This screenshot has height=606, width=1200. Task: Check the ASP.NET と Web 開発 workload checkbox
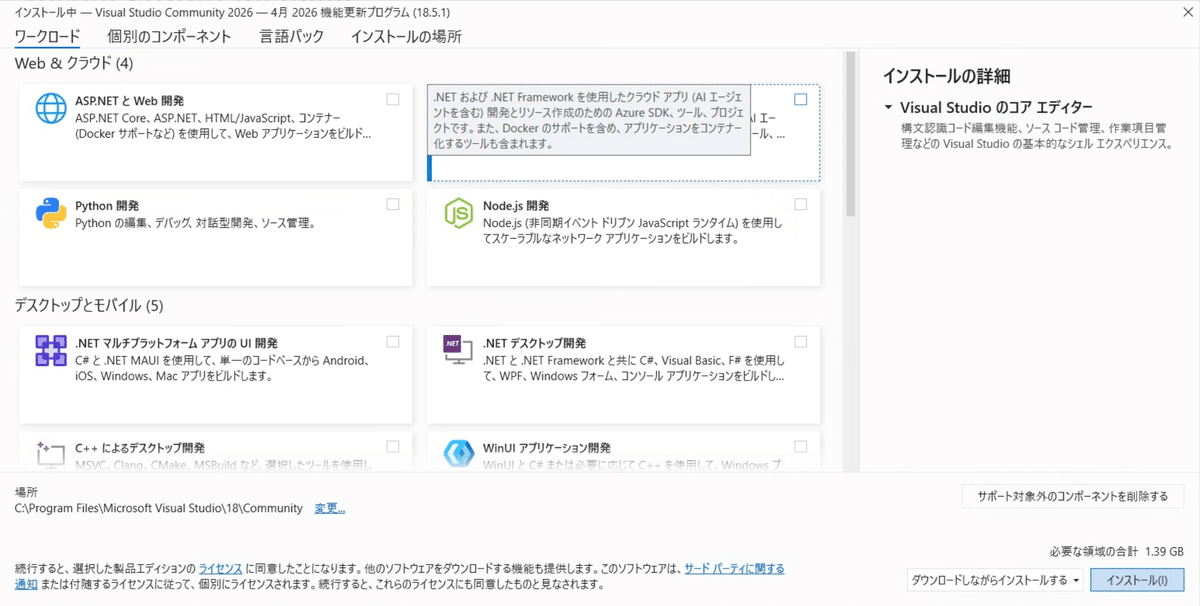click(x=393, y=99)
